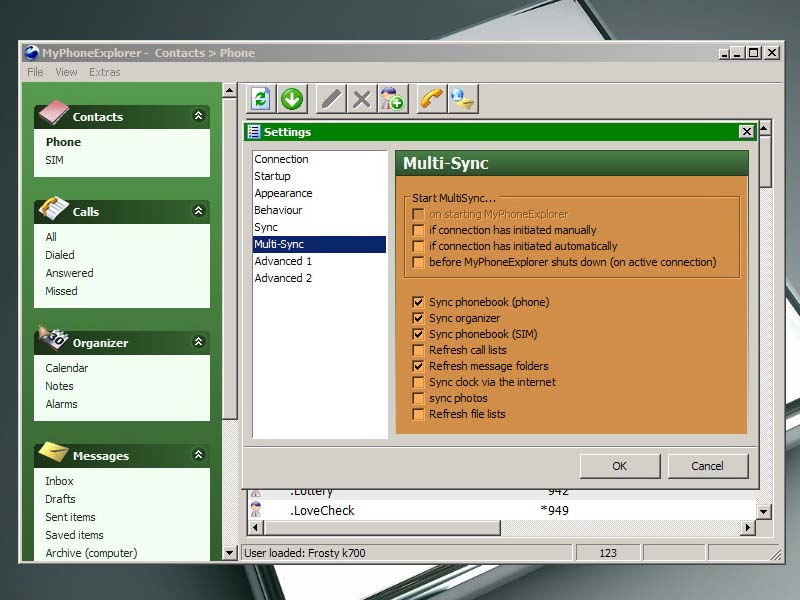Select Sync settings category
This screenshot has height=600, width=800.
click(319, 227)
